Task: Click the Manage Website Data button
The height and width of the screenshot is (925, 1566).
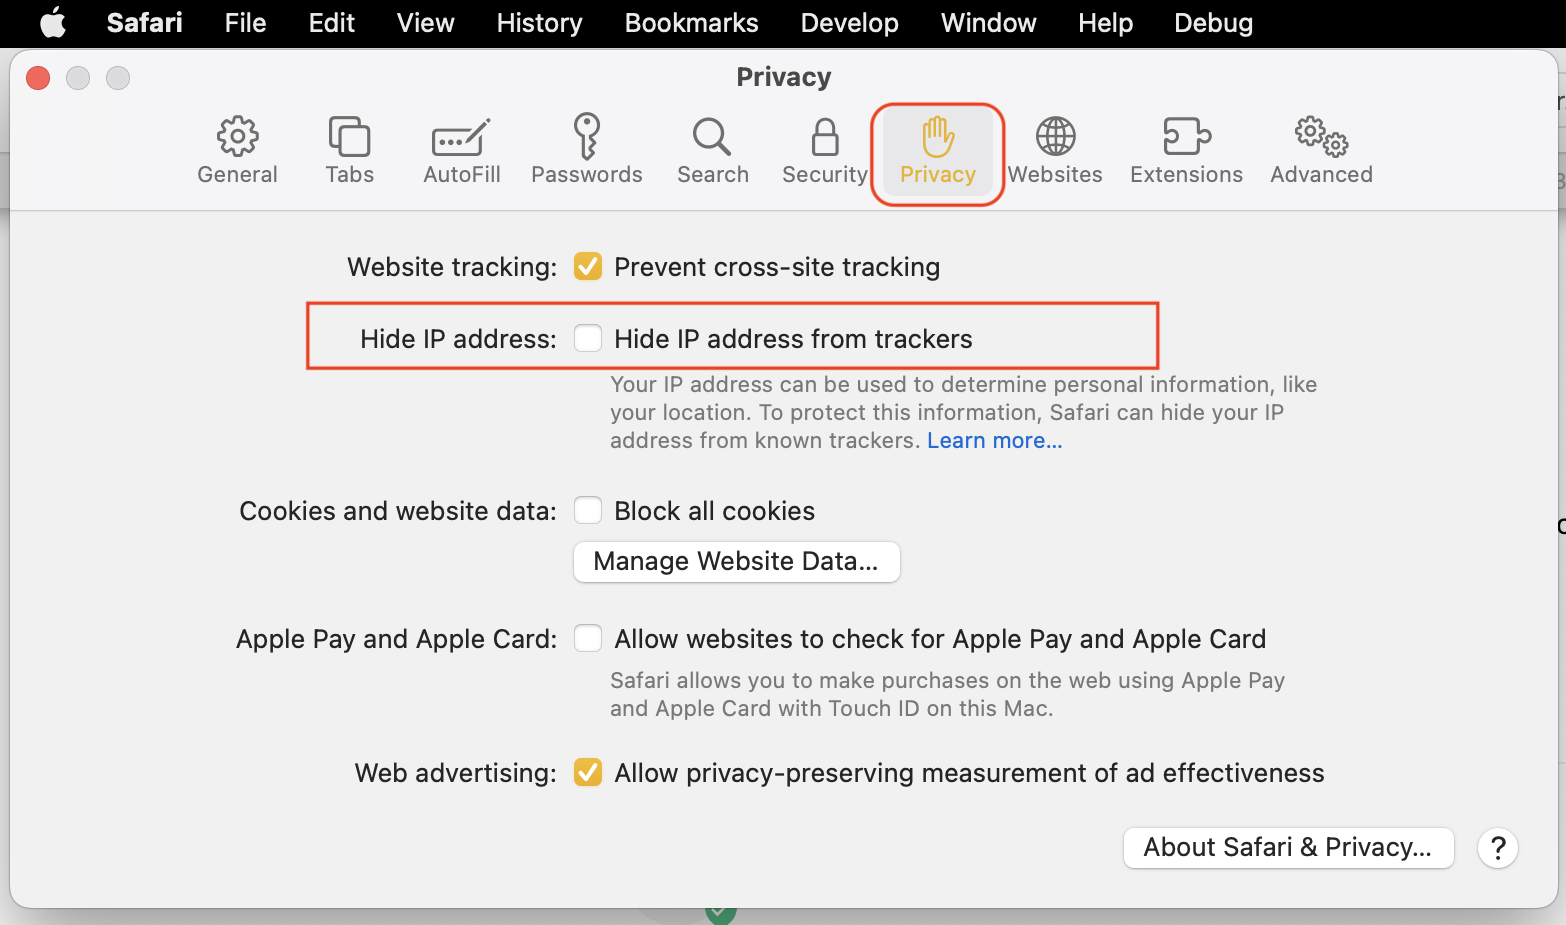Action: pos(737,561)
